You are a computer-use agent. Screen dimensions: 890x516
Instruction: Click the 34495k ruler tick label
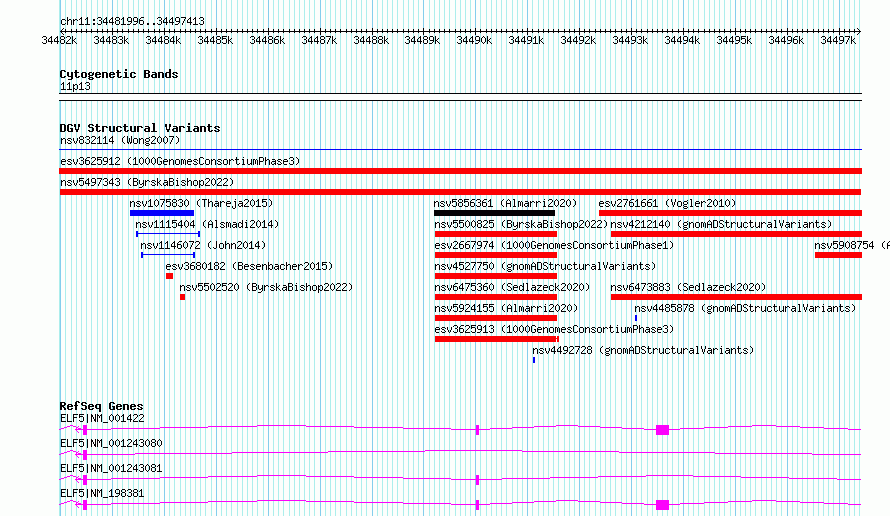[734, 40]
